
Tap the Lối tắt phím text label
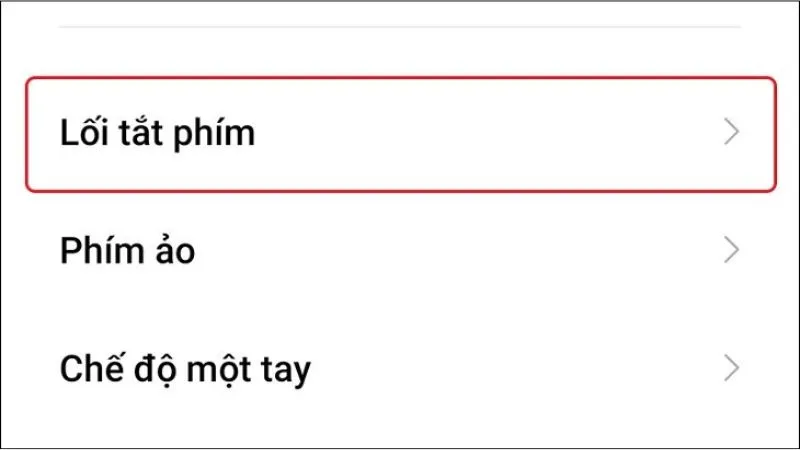158,134
